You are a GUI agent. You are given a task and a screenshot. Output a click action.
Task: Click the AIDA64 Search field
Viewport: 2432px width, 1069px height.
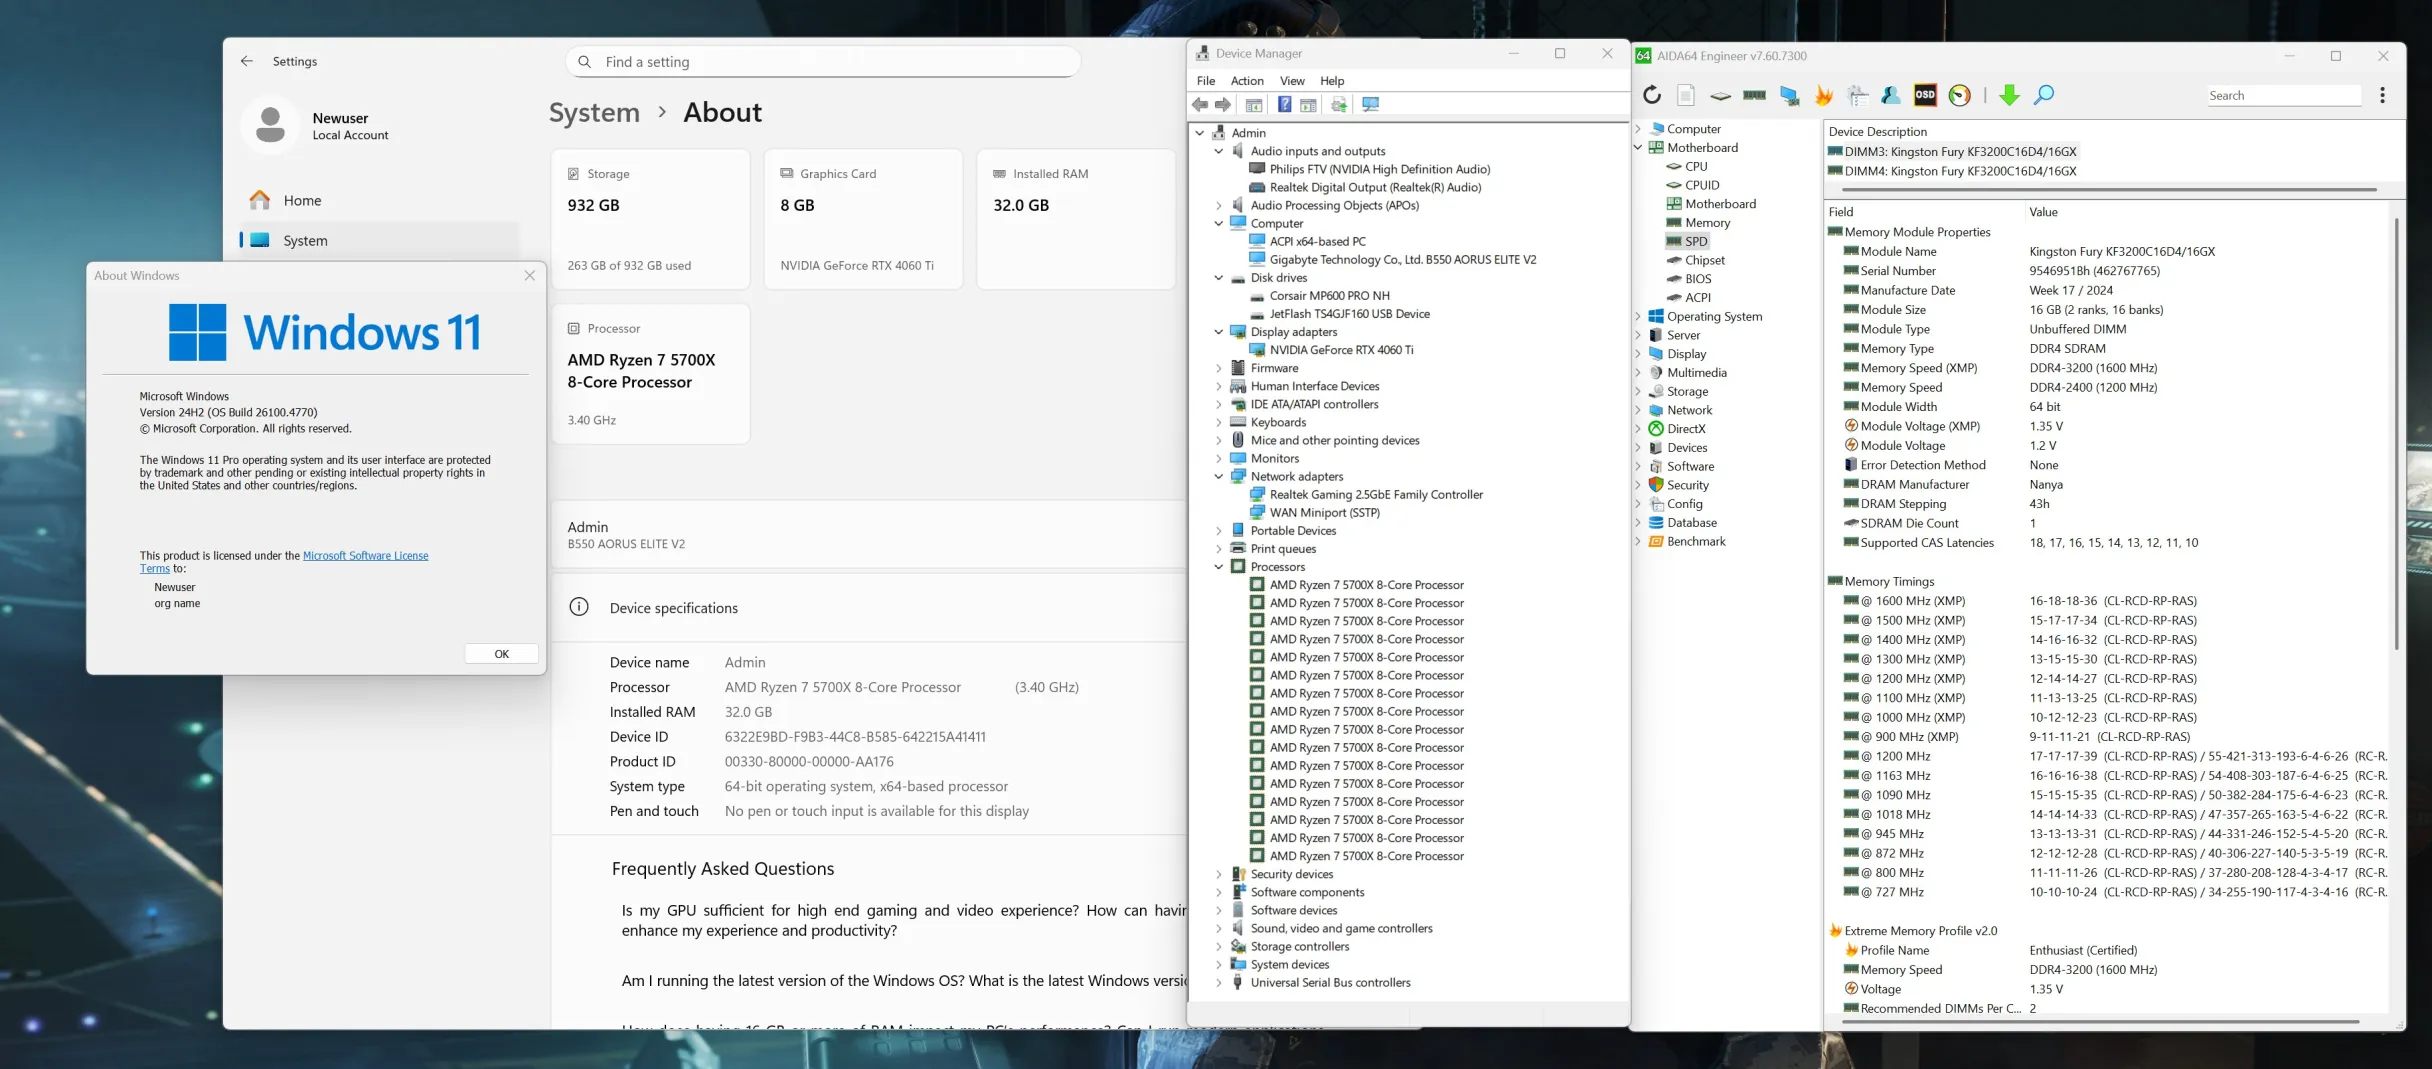click(2284, 95)
